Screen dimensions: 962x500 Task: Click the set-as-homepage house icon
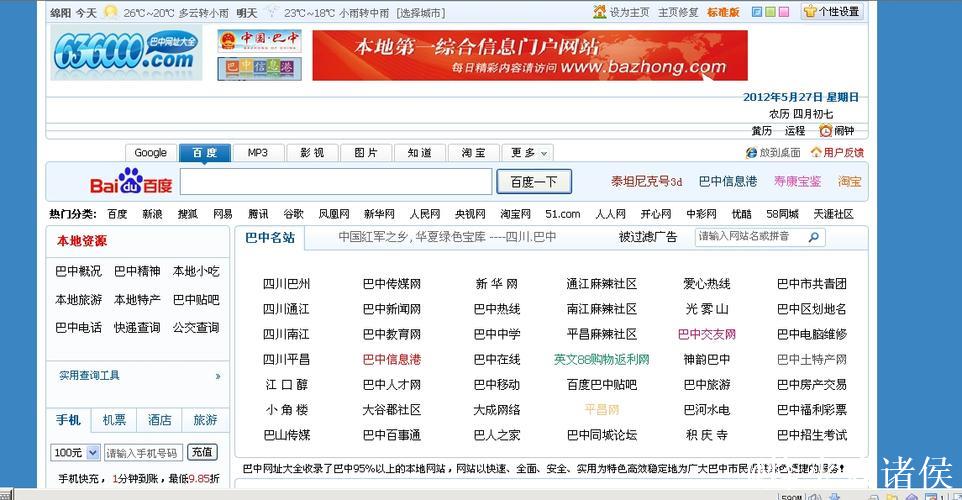point(599,12)
